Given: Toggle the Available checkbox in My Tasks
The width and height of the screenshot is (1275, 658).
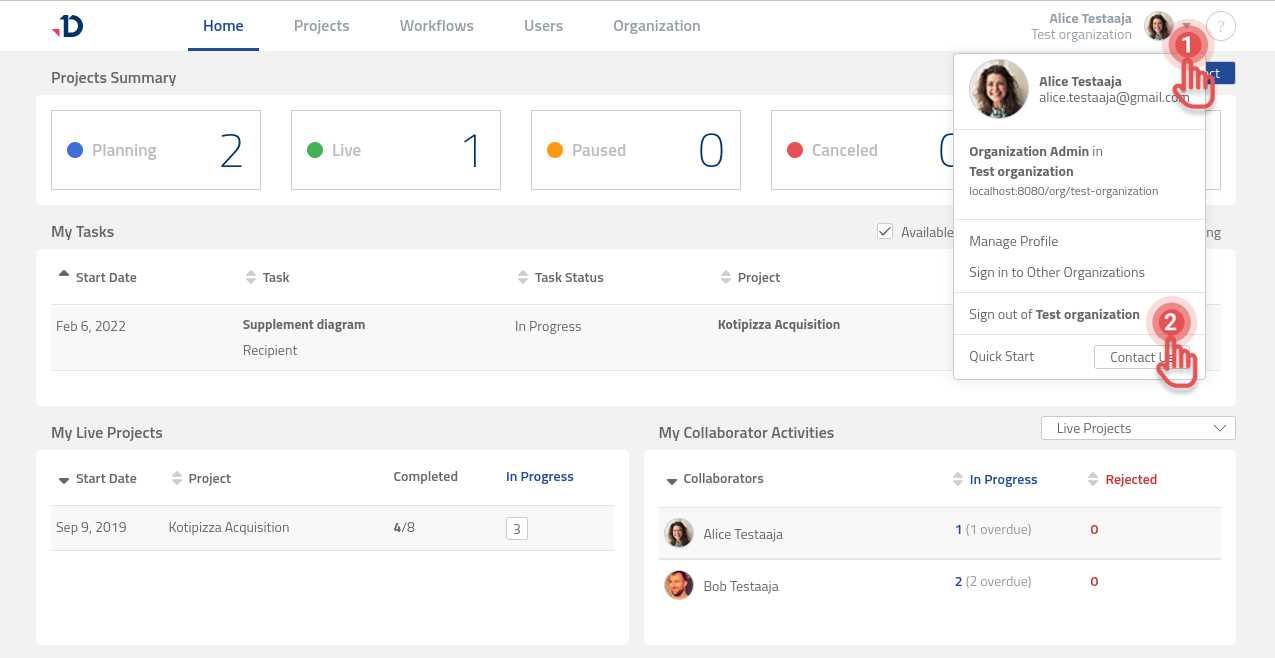Looking at the screenshot, I should point(885,231).
